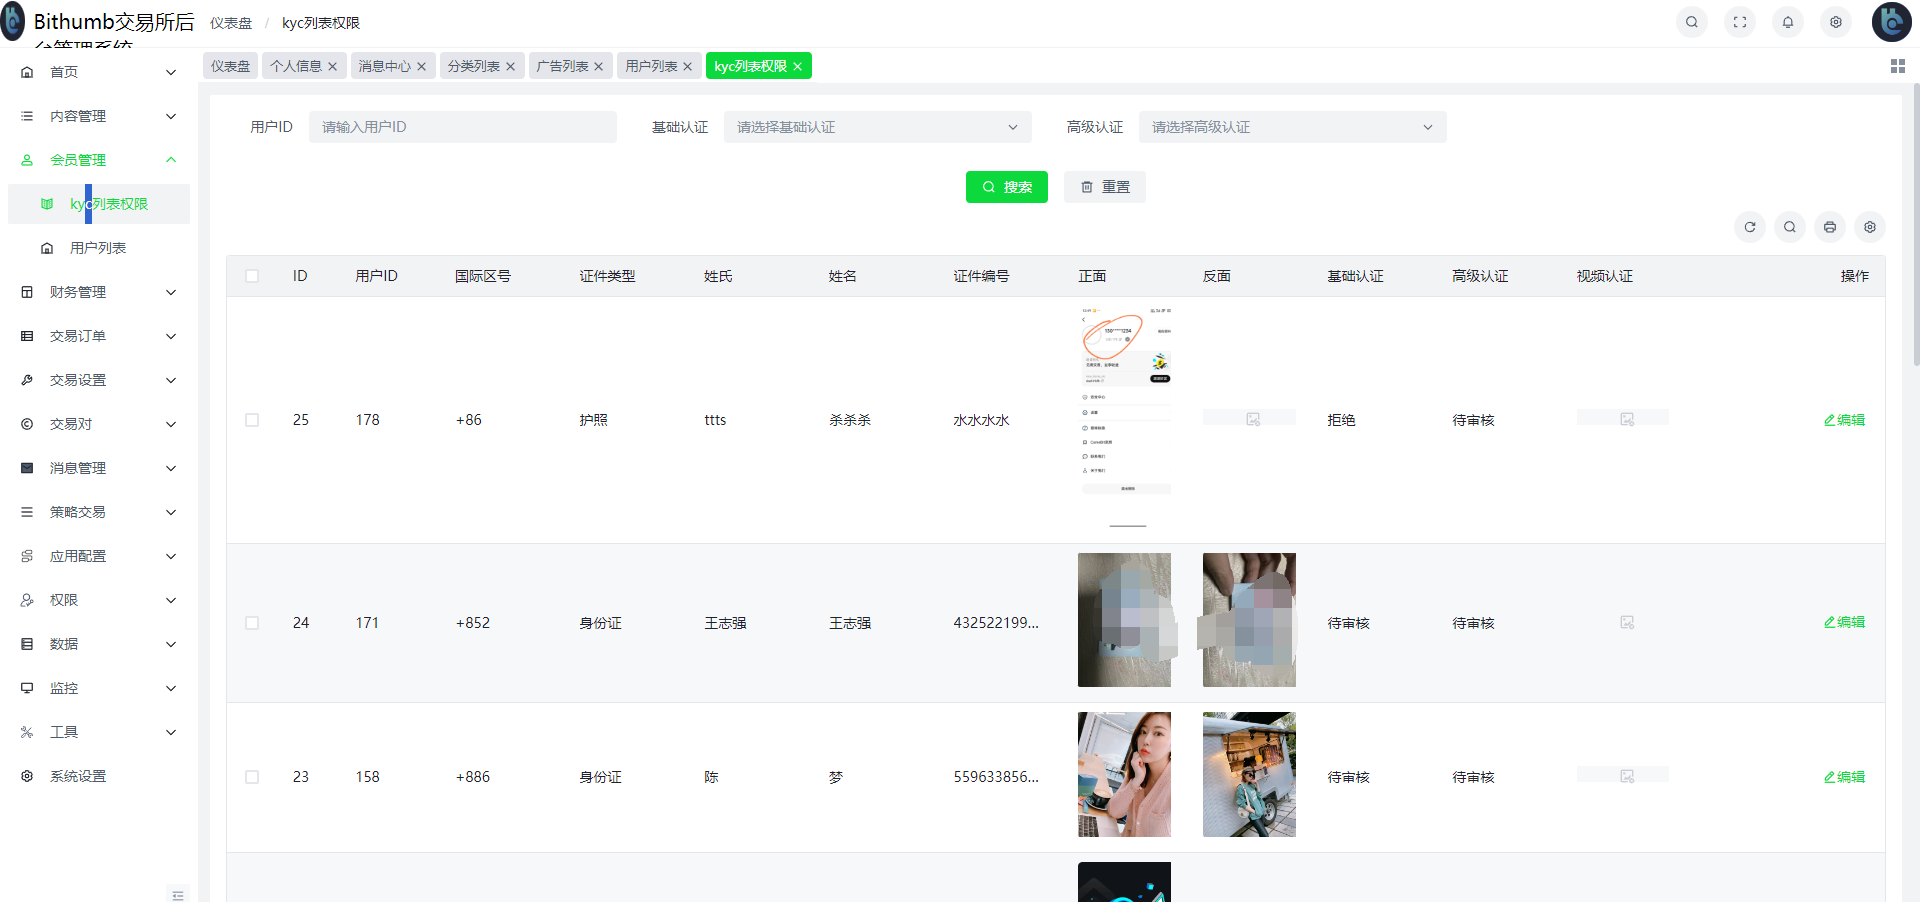Click the fullscreen icon in top header
This screenshot has width=1920, height=902.
pyautogui.click(x=1740, y=22)
